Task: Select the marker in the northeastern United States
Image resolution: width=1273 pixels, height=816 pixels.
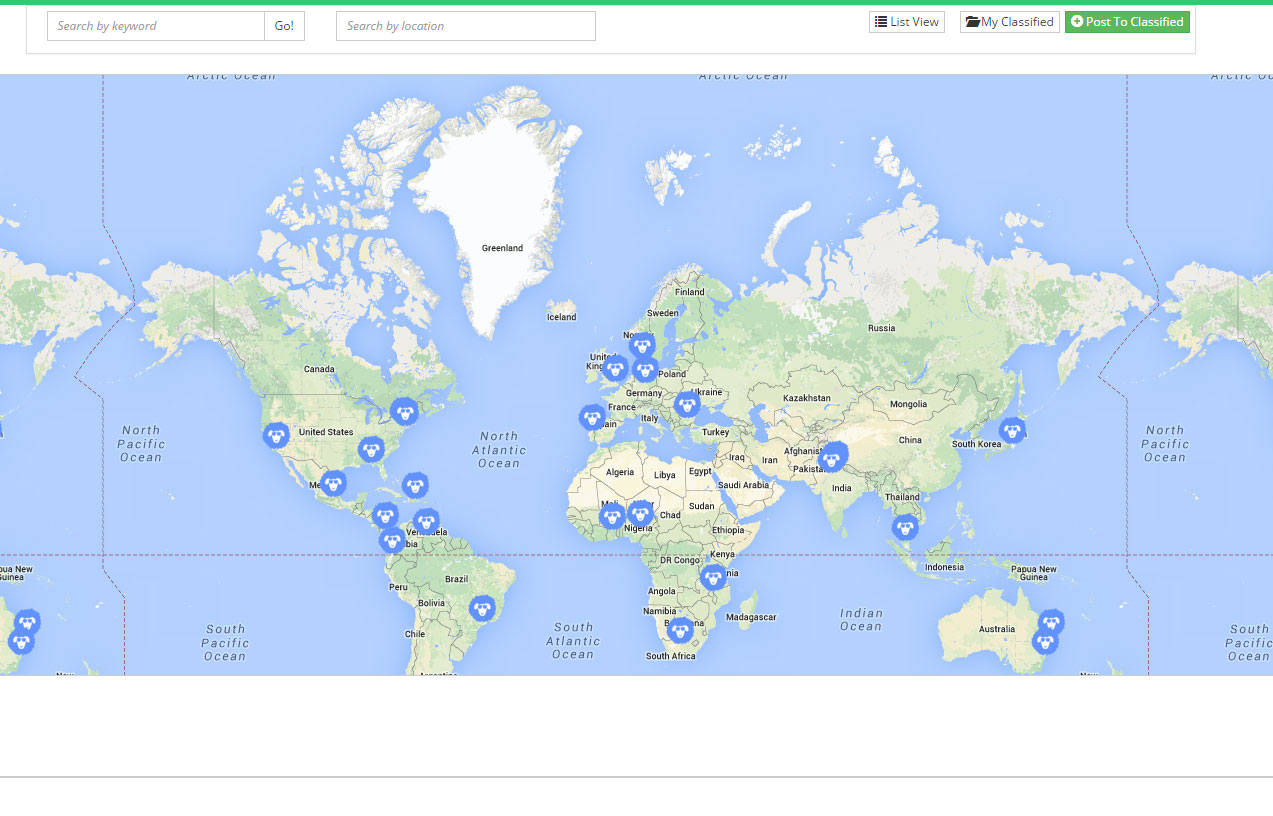Action: pos(404,411)
